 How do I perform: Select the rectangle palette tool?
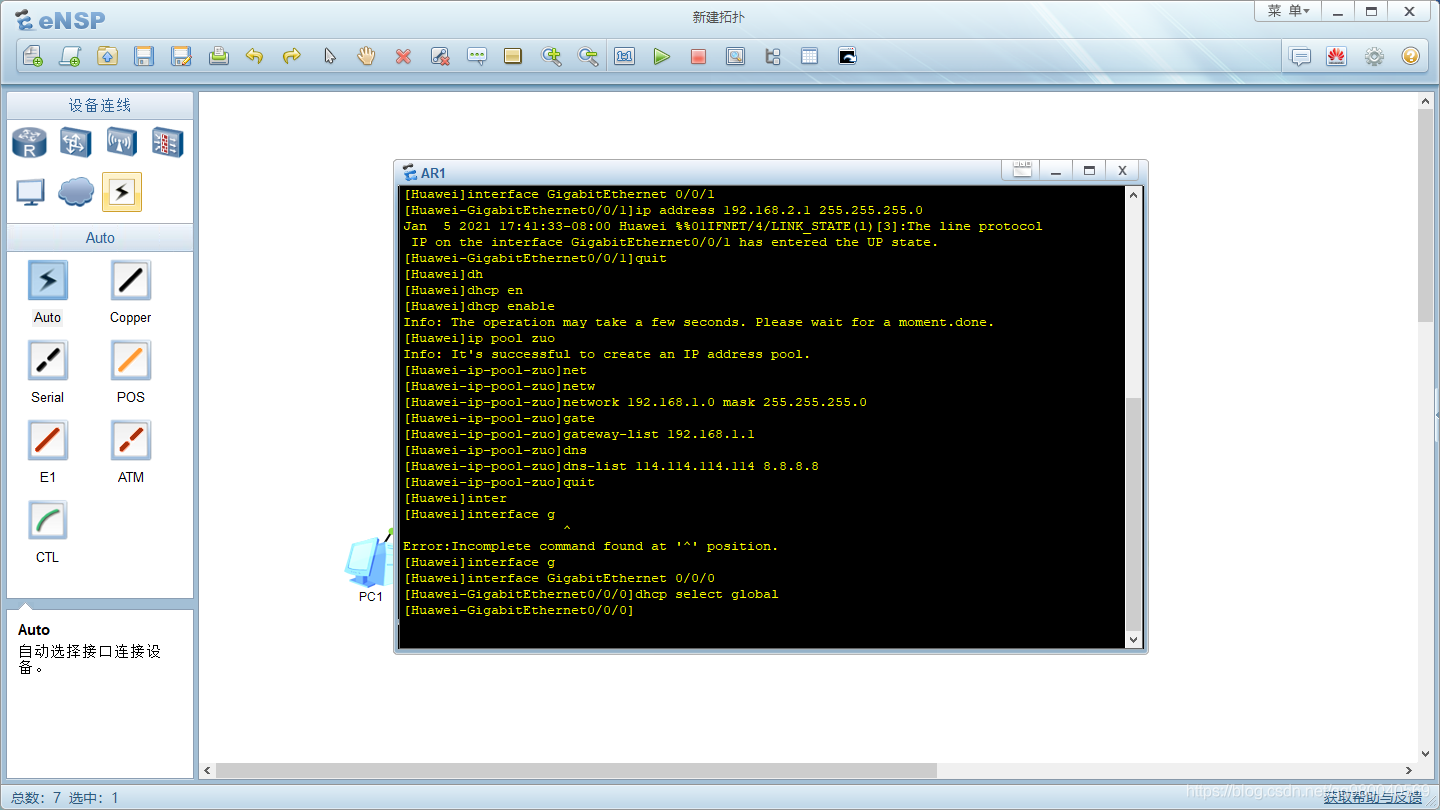[x=513, y=56]
